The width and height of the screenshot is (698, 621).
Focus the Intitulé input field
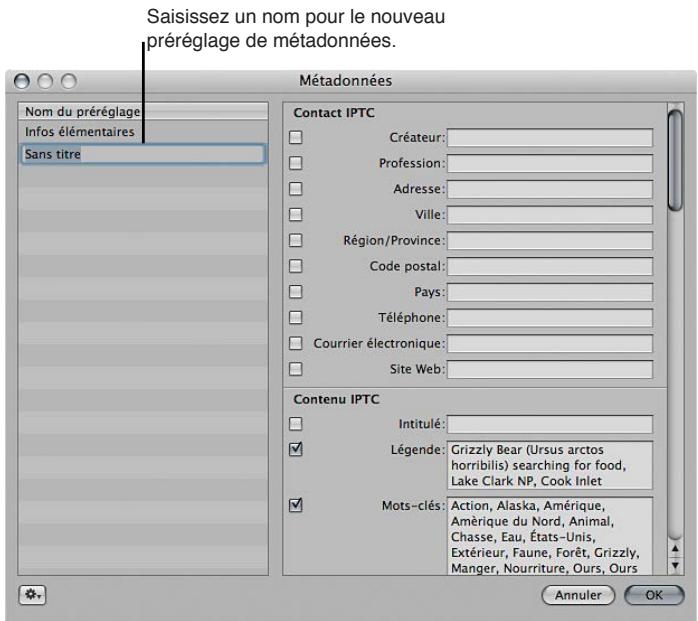[x=550, y=424]
